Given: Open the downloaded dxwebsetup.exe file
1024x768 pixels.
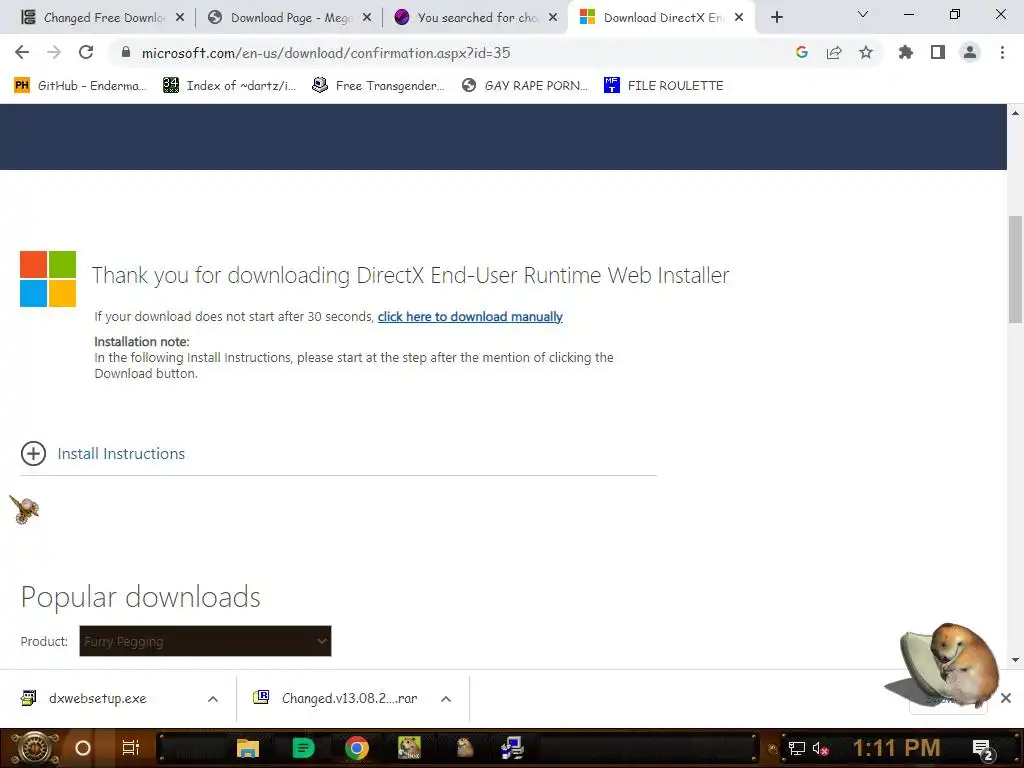Looking at the screenshot, I should coord(98,699).
